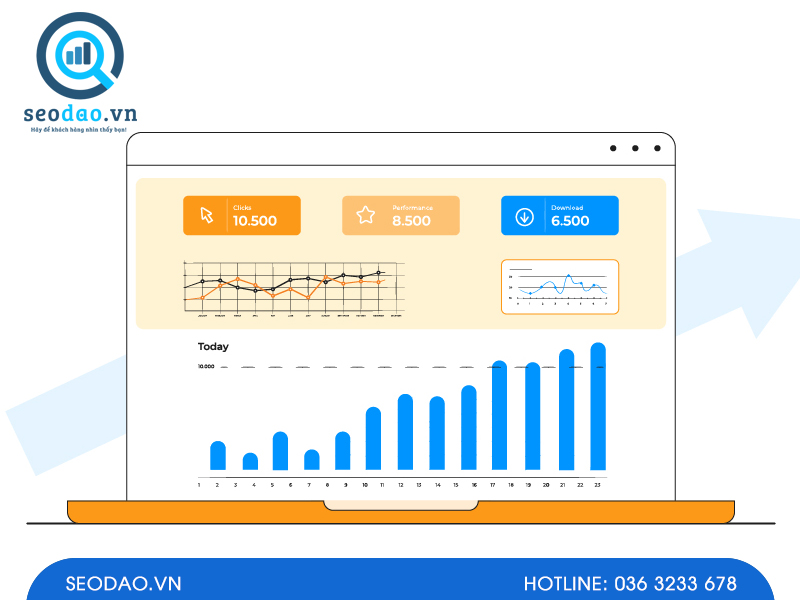This screenshot has width=800, height=600.
Task: Click the cursor icon in Clicks card
Action: click(x=207, y=215)
